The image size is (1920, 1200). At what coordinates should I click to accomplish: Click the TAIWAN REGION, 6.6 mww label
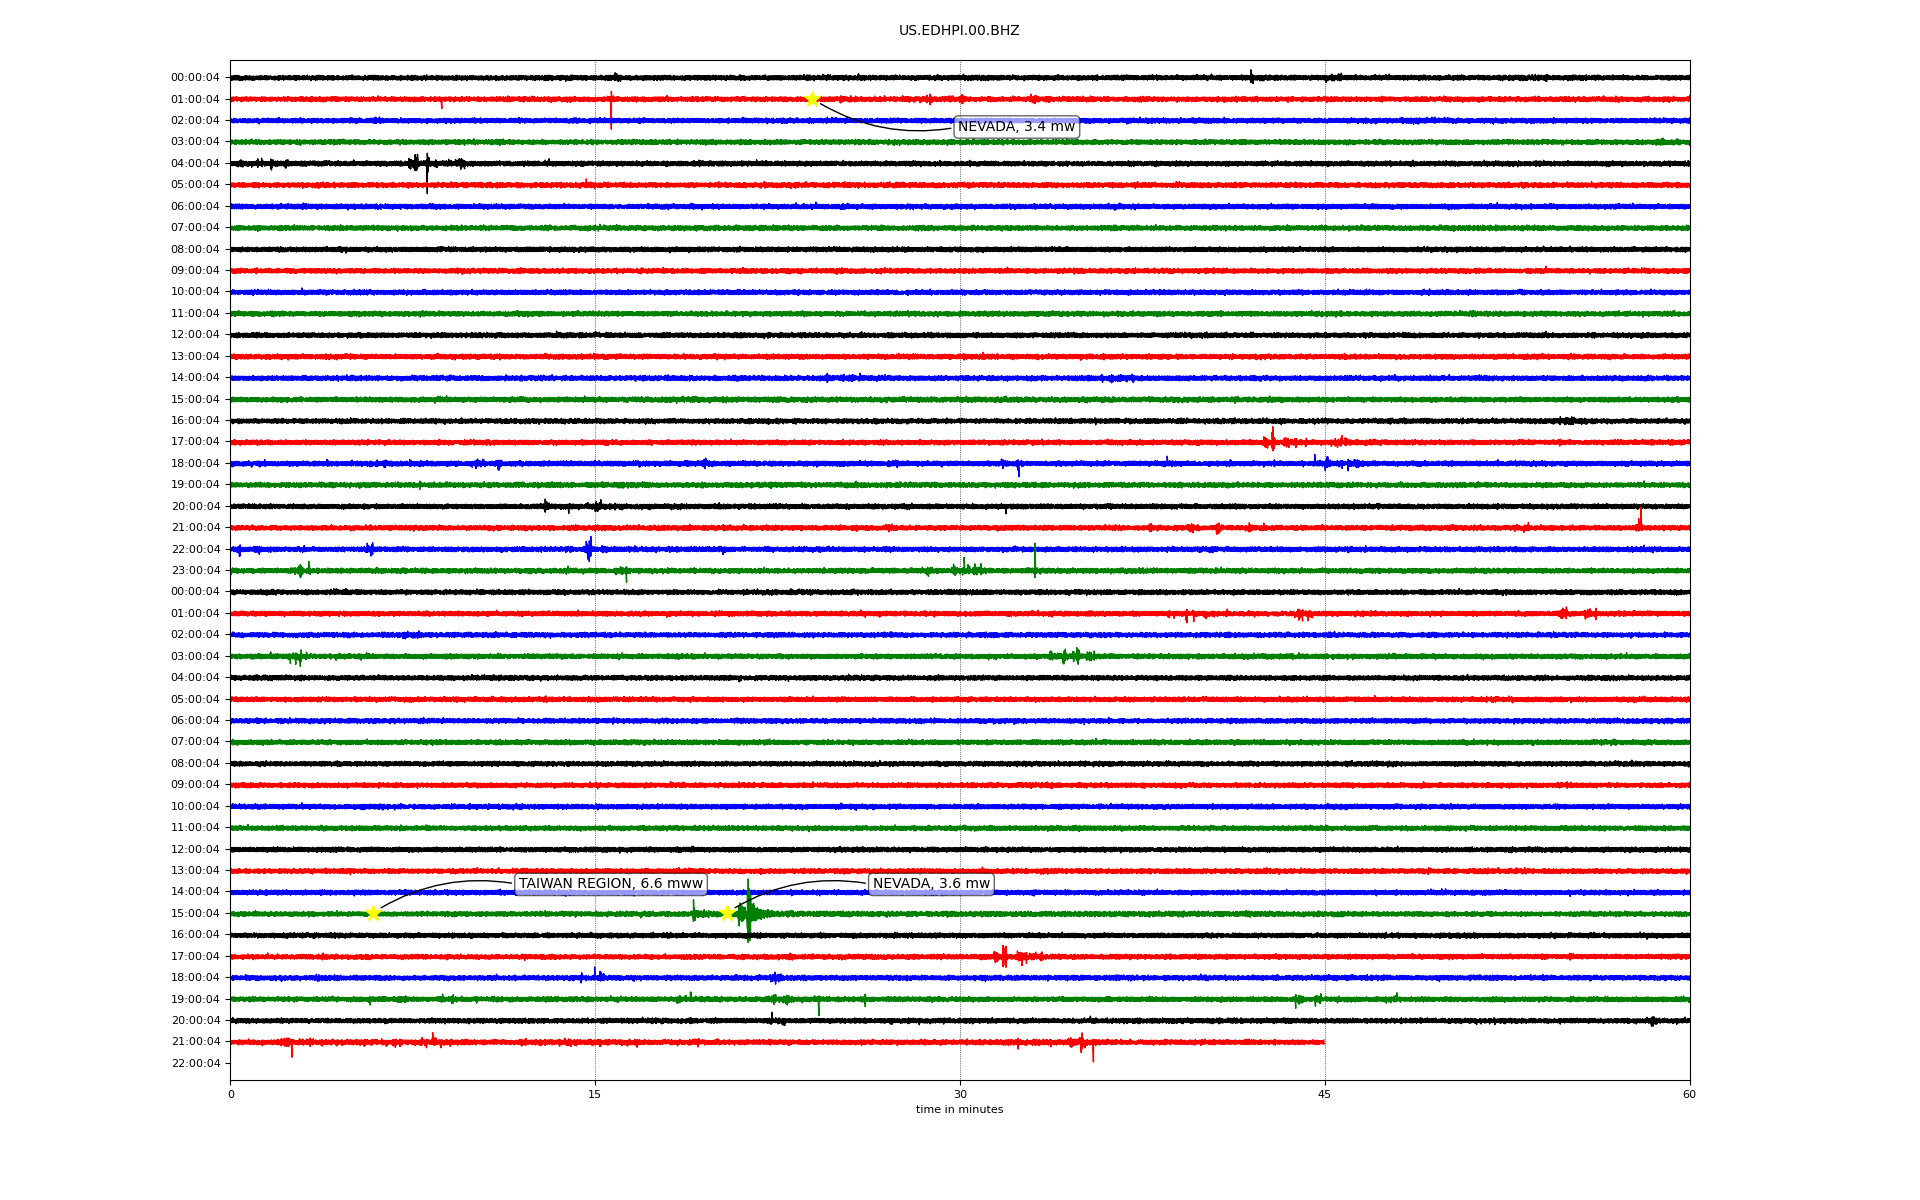(x=610, y=884)
